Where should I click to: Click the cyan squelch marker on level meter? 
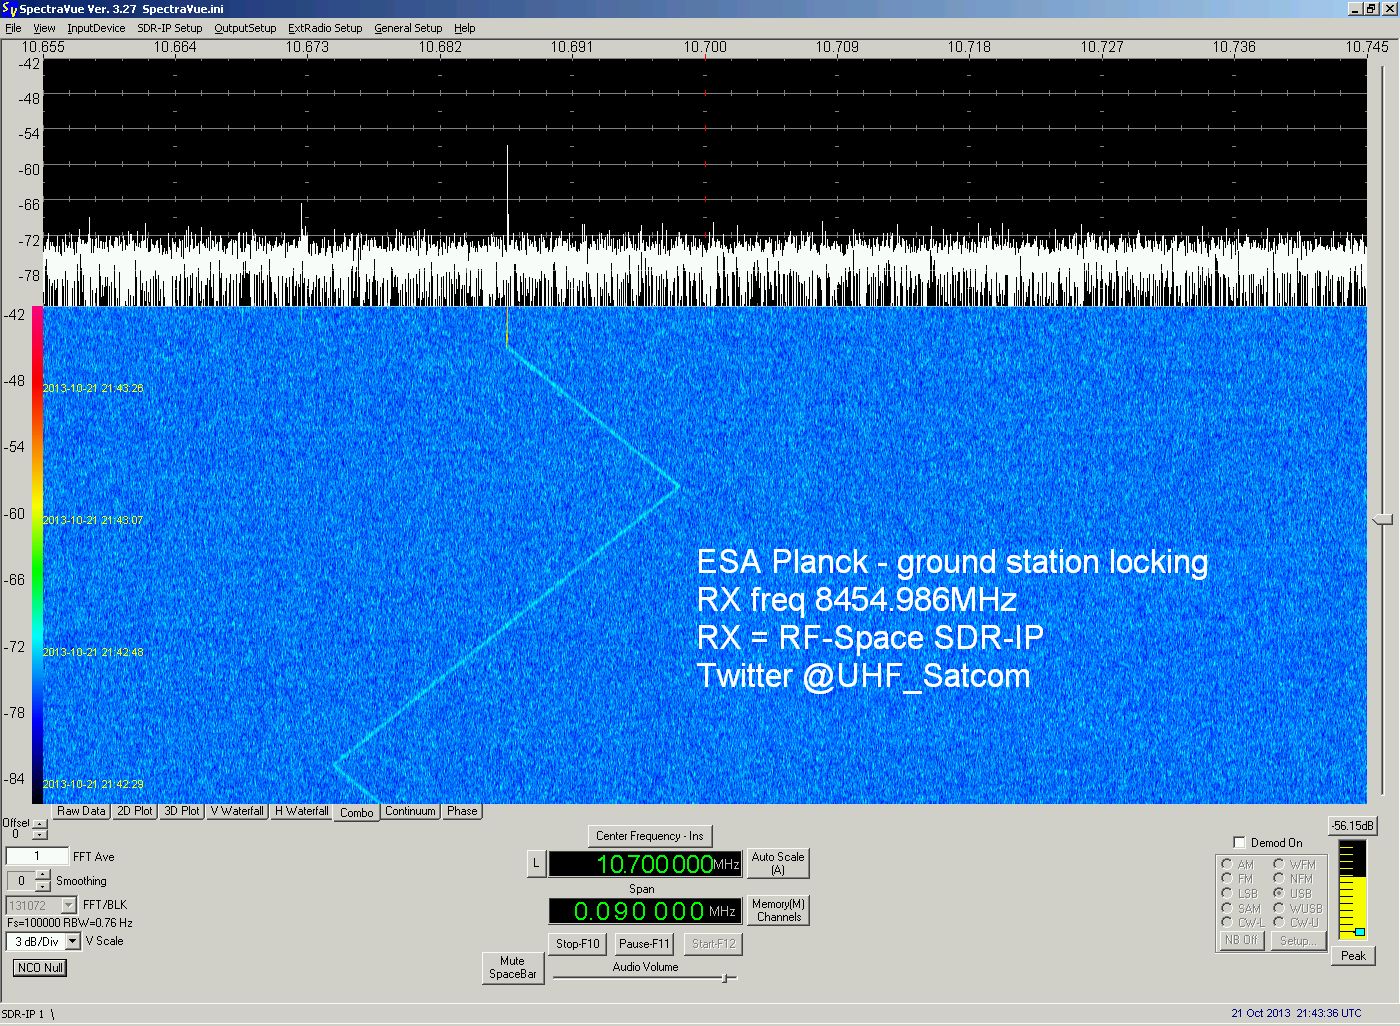(x=1359, y=932)
